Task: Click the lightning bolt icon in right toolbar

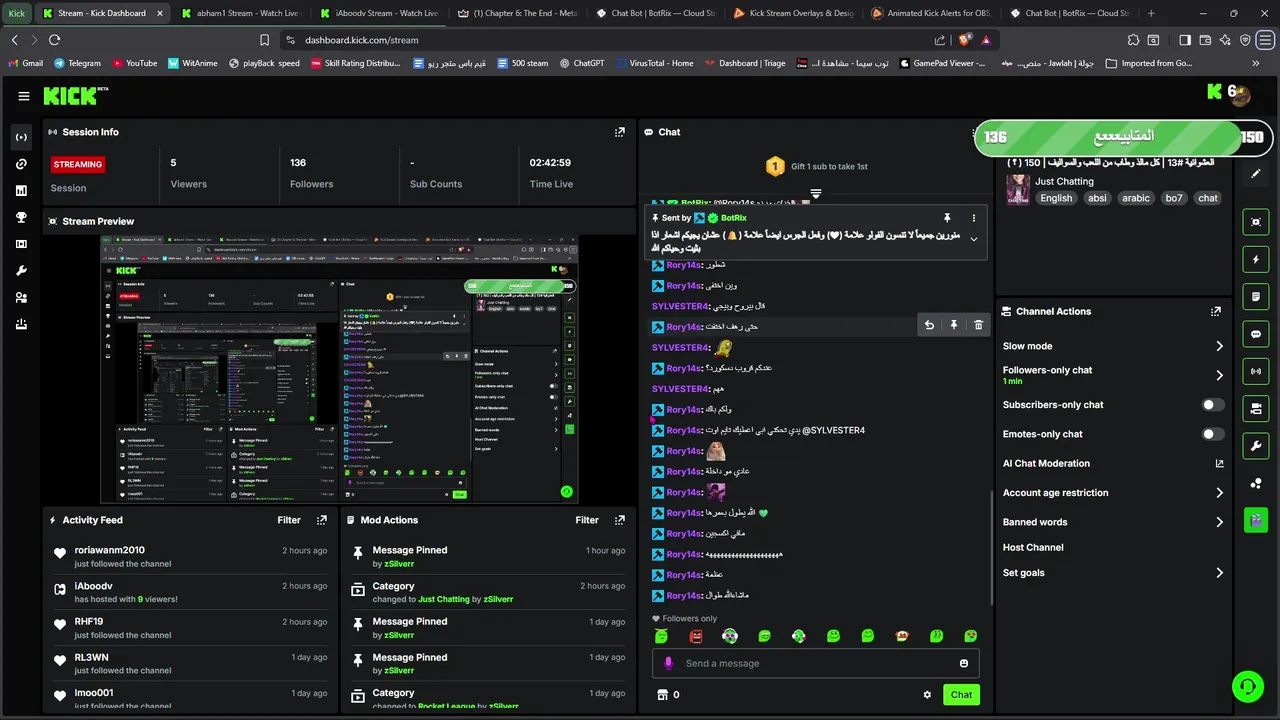Action: point(1256,260)
